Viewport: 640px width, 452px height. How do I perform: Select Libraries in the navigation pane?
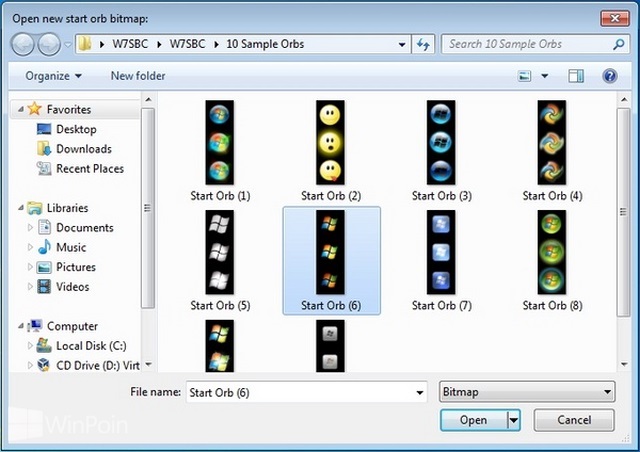tap(67, 208)
